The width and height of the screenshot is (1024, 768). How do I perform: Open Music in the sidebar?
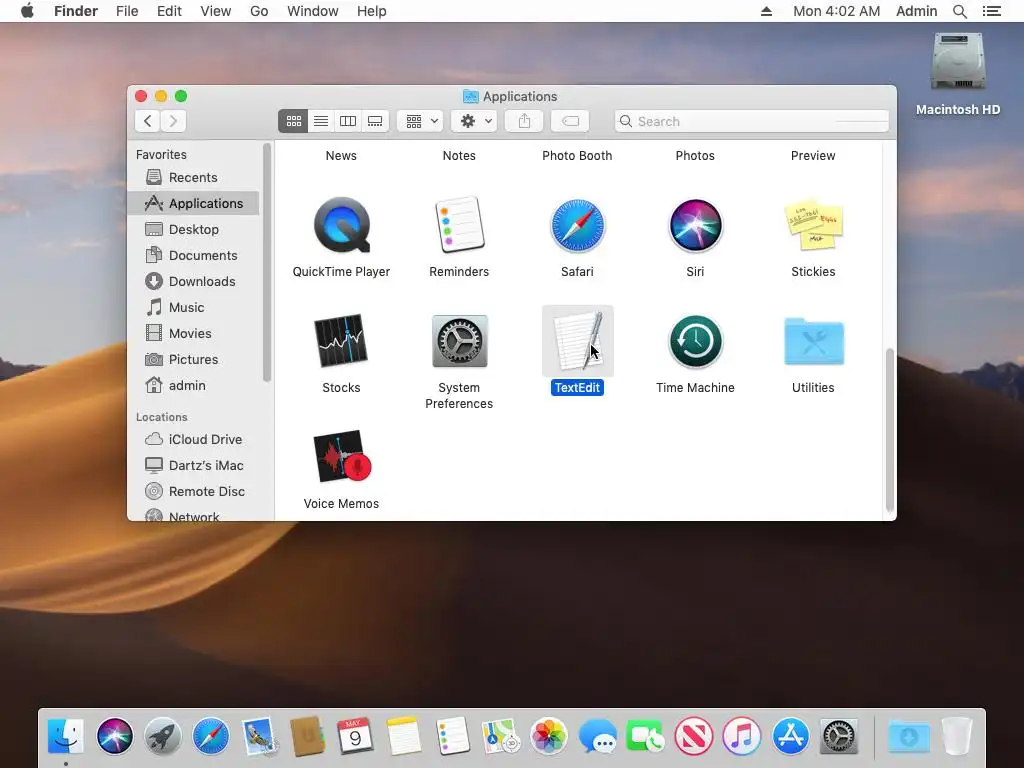point(194,308)
